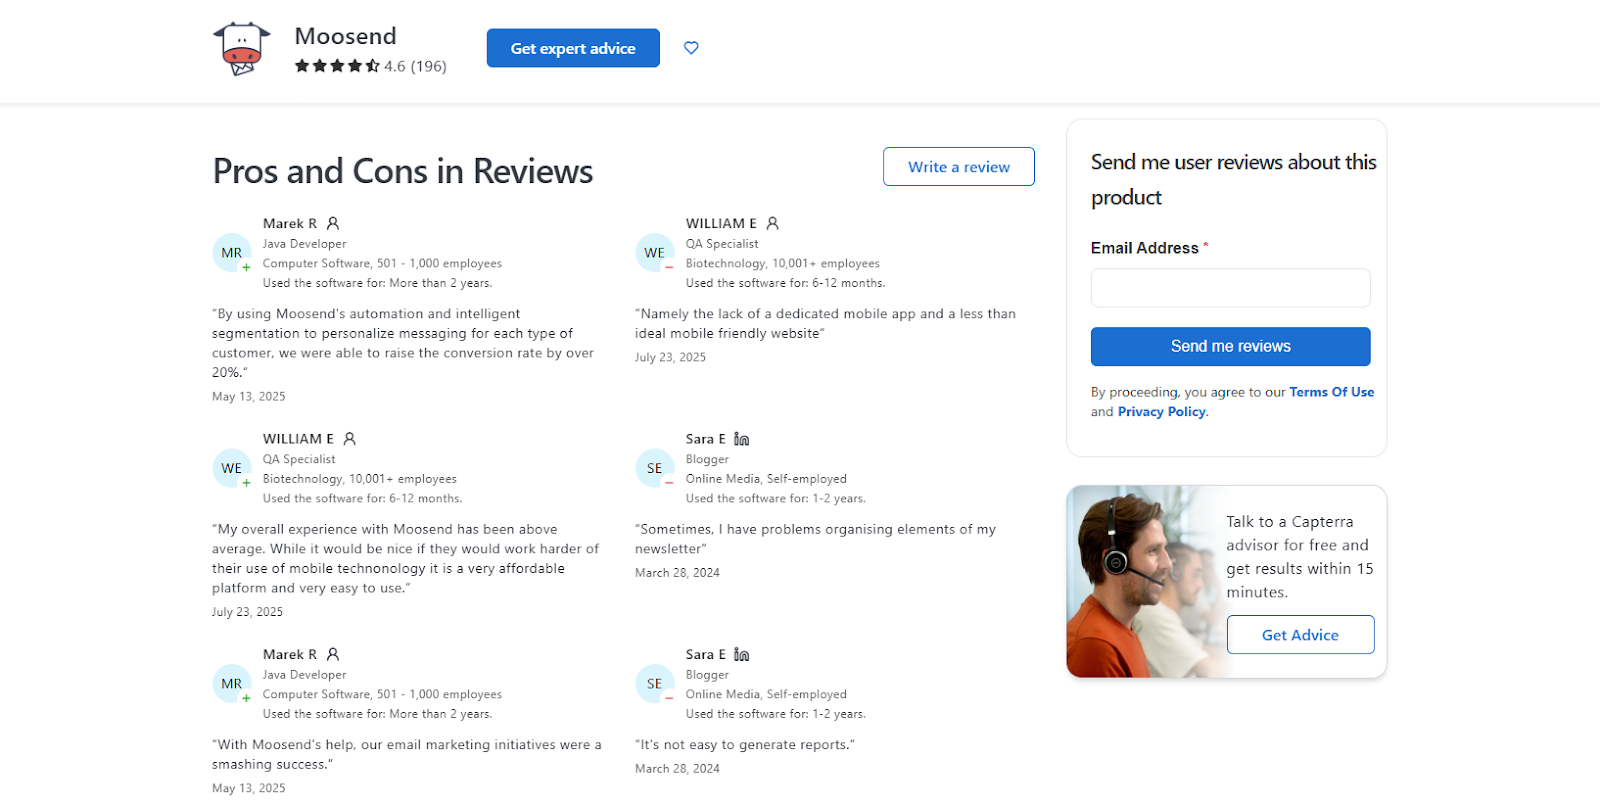Open the Privacy Policy link
1600x806 pixels.
point(1161,412)
